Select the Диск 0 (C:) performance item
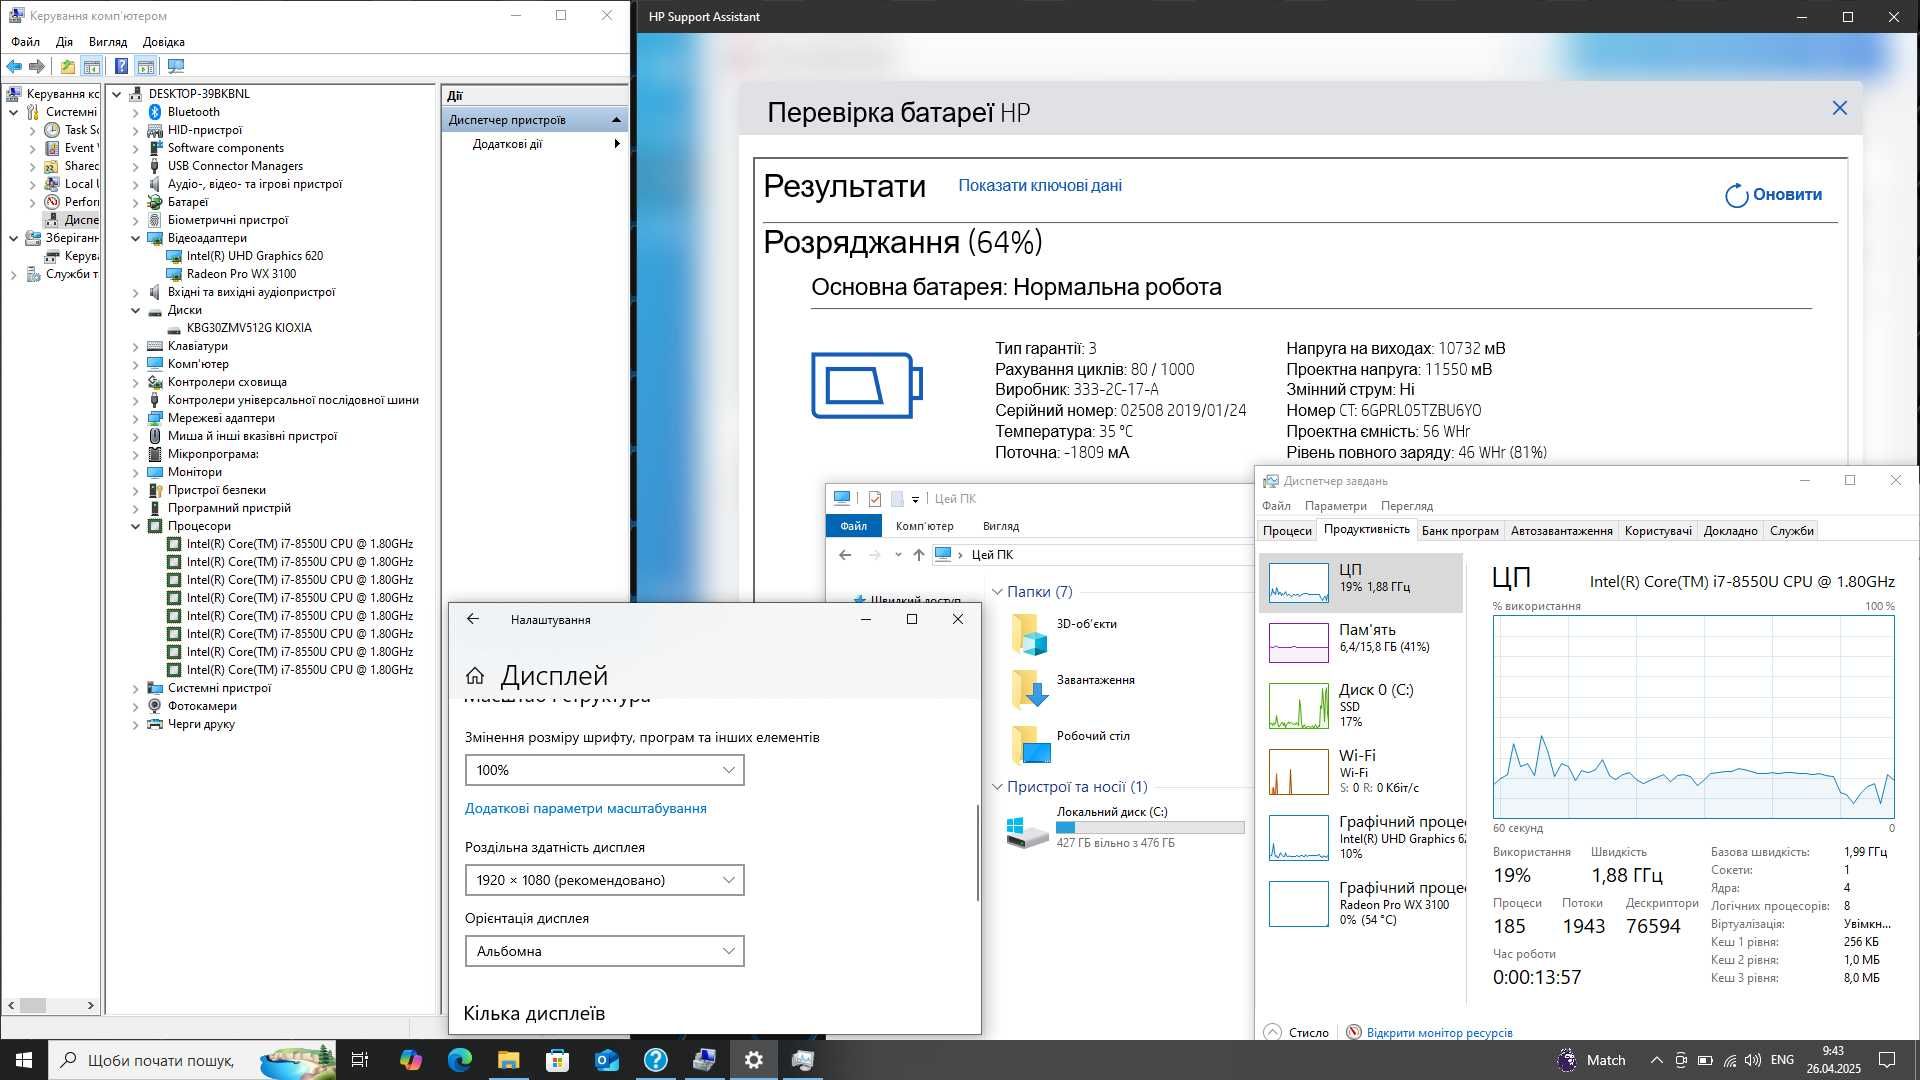Viewport: 1920px width, 1080px height. coord(1361,705)
